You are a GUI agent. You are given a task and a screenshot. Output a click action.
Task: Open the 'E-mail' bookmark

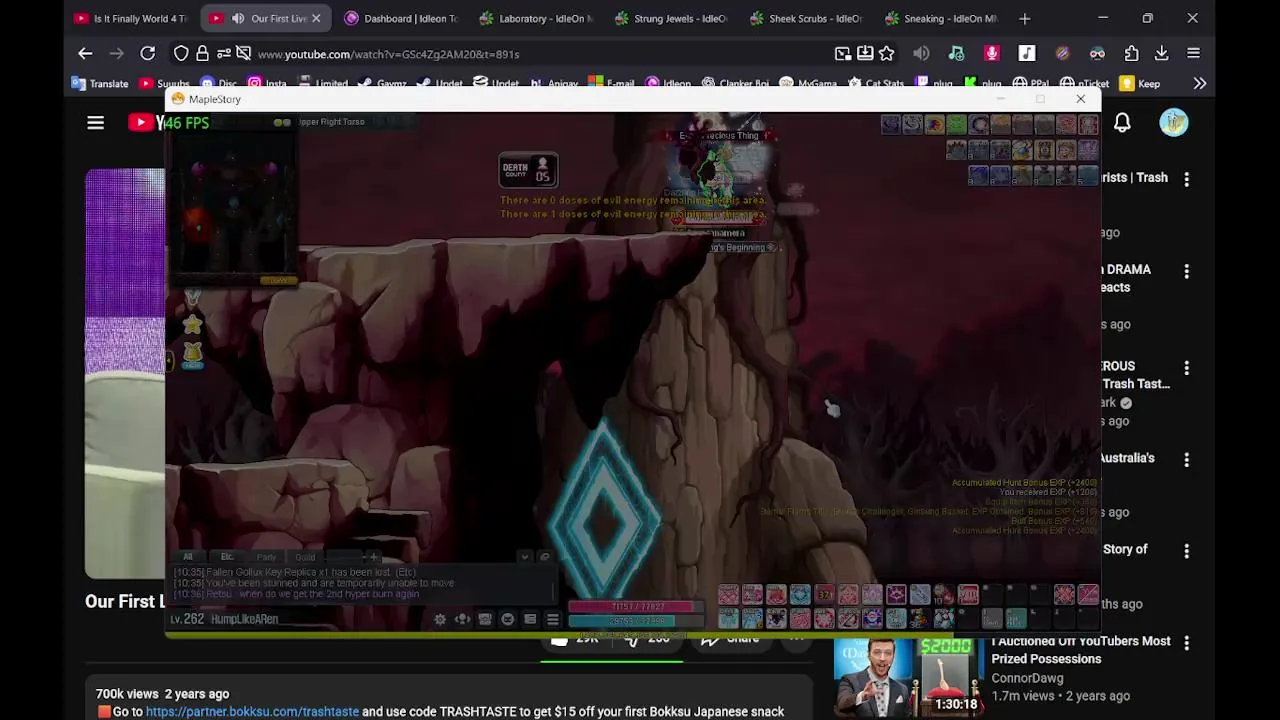coord(611,84)
